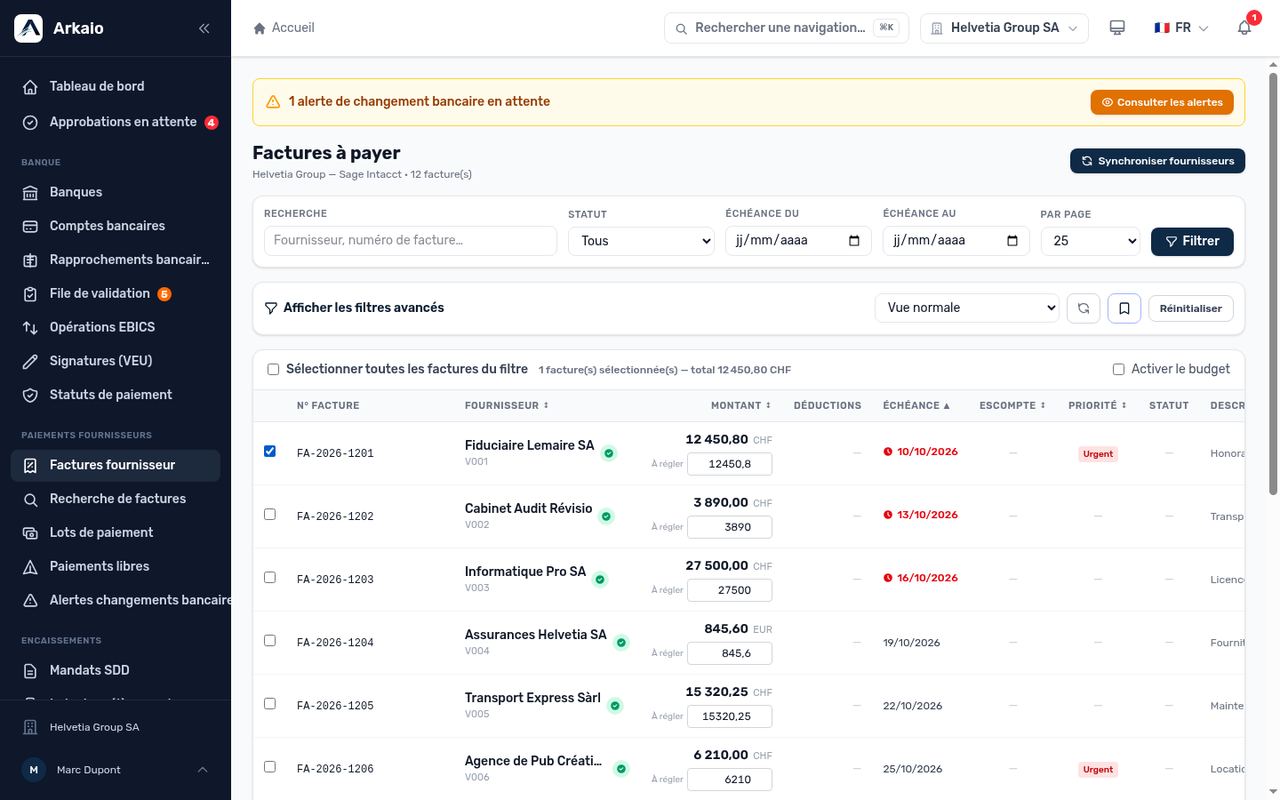This screenshot has width=1280, height=800.
Task: Enable the 'Activer le budget' checkbox
Action: 1119,369
